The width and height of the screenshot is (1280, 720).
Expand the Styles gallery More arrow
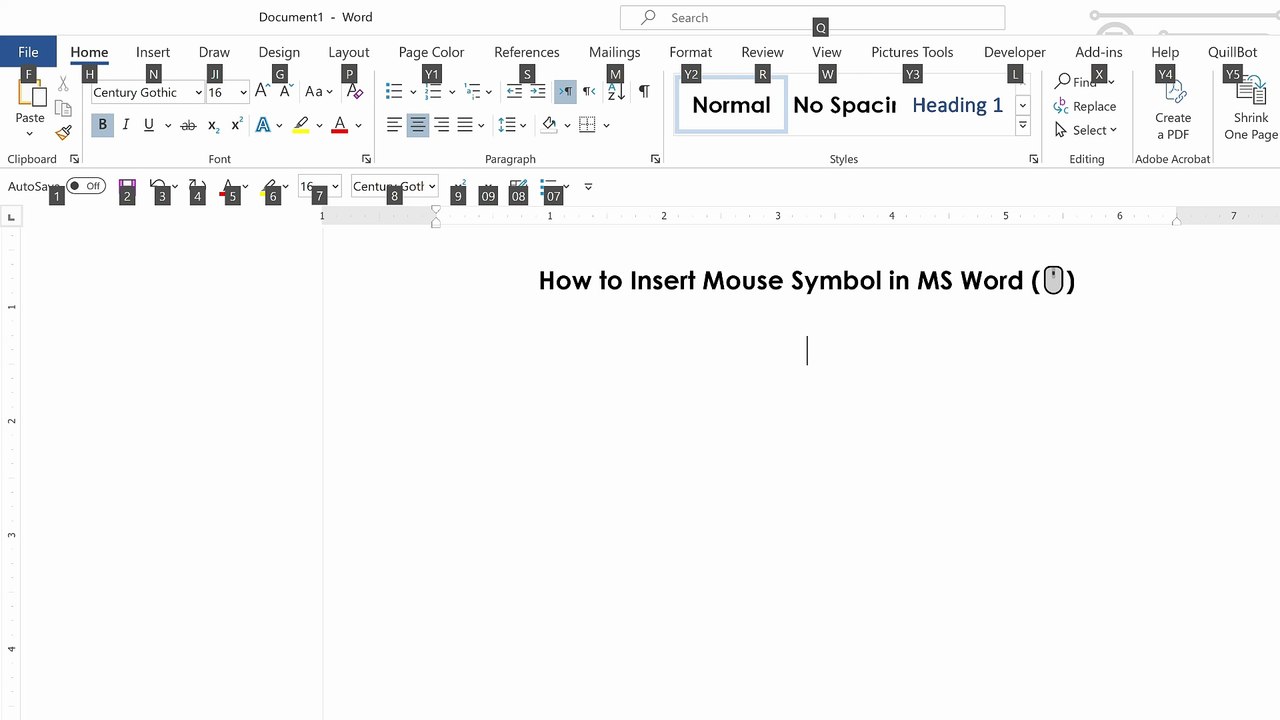pos(1023,126)
